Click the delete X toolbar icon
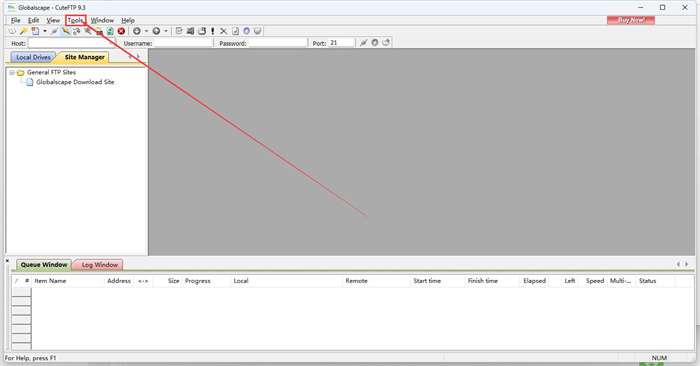The image size is (700, 366). click(223, 31)
